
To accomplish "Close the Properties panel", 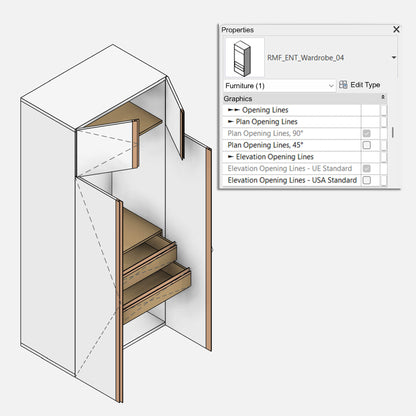I will pyautogui.click(x=396, y=29).
